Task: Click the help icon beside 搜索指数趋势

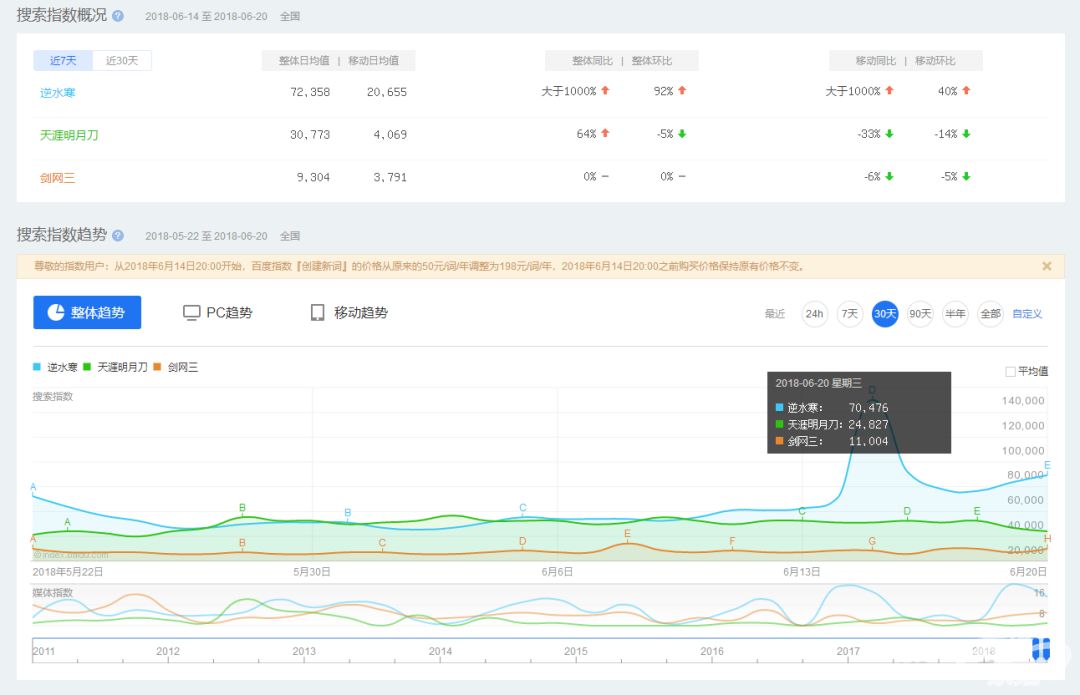Action: pyautogui.click(x=118, y=236)
